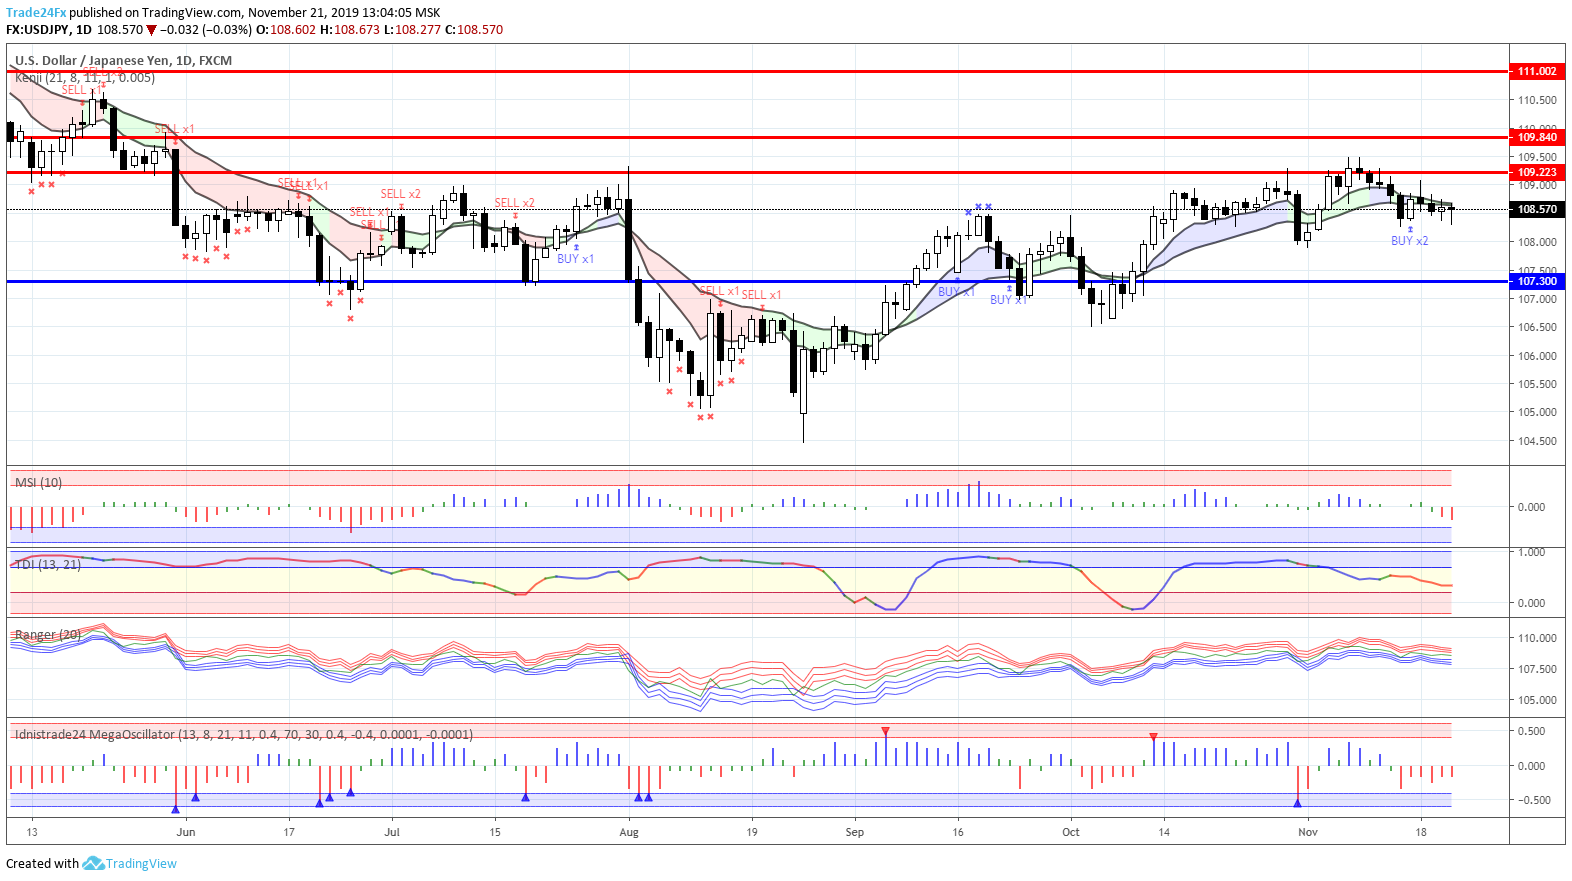The height and width of the screenshot is (881, 1572).
Task: Click the TradingView cloud logo icon
Action: coord(93,863)
